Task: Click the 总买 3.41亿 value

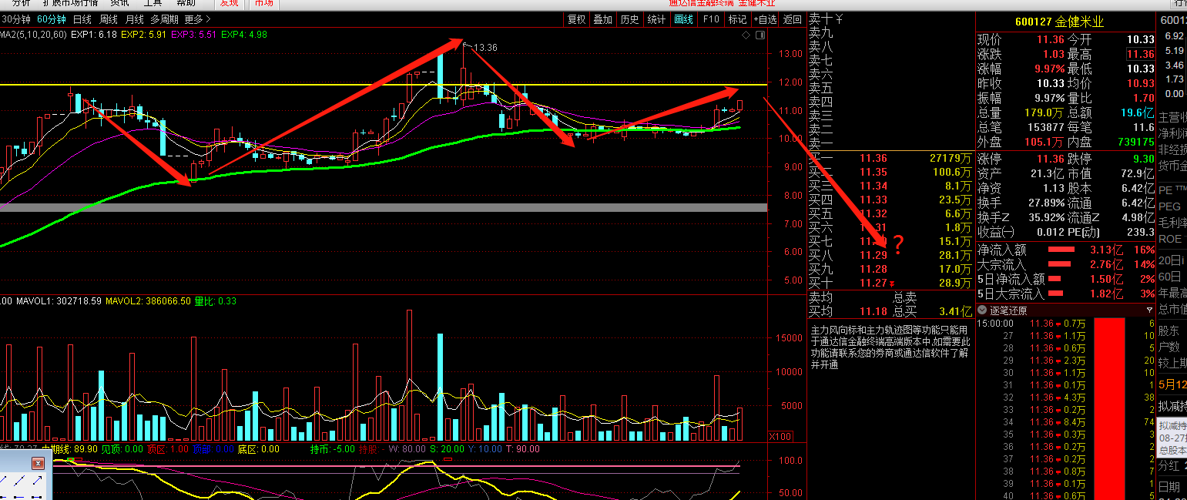Action: coord(953,311)
